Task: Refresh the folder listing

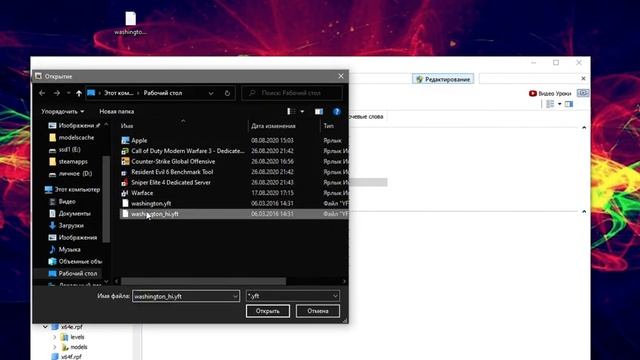Action: tap(227, 93)
